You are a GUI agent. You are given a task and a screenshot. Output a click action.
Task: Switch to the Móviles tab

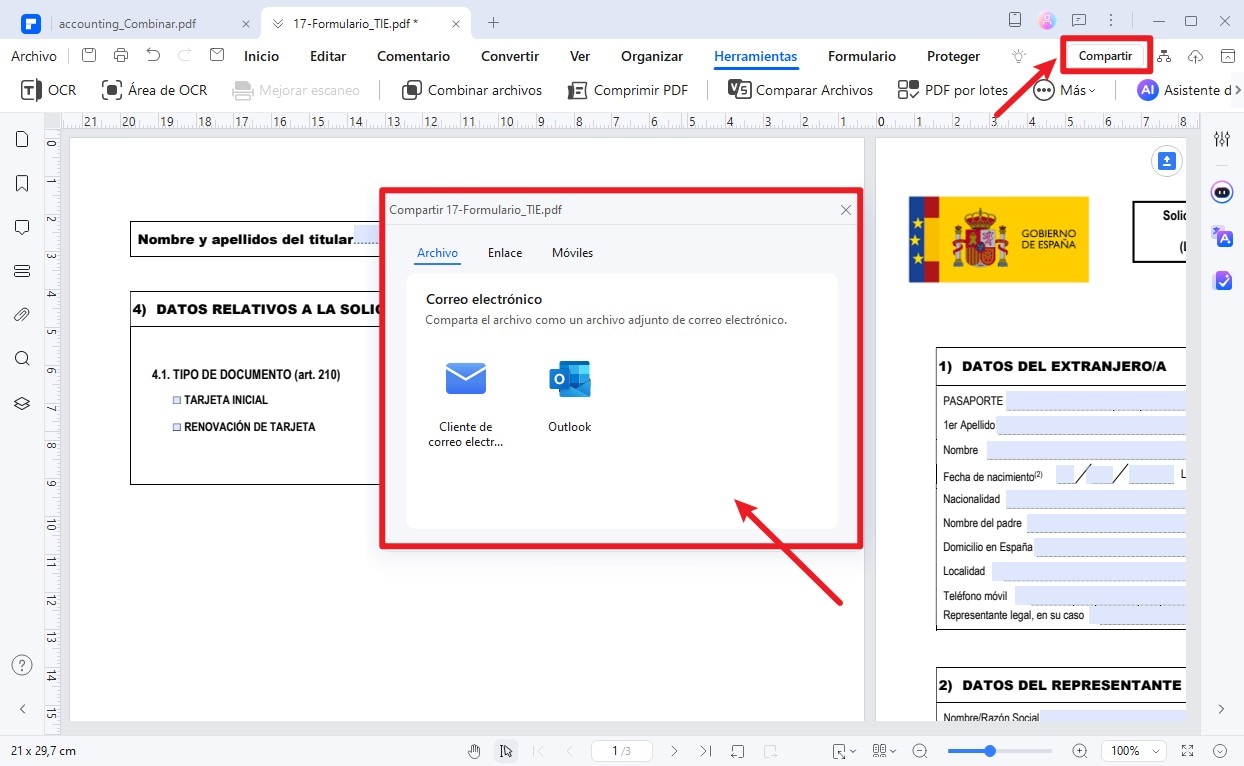[x=572, y=253]
